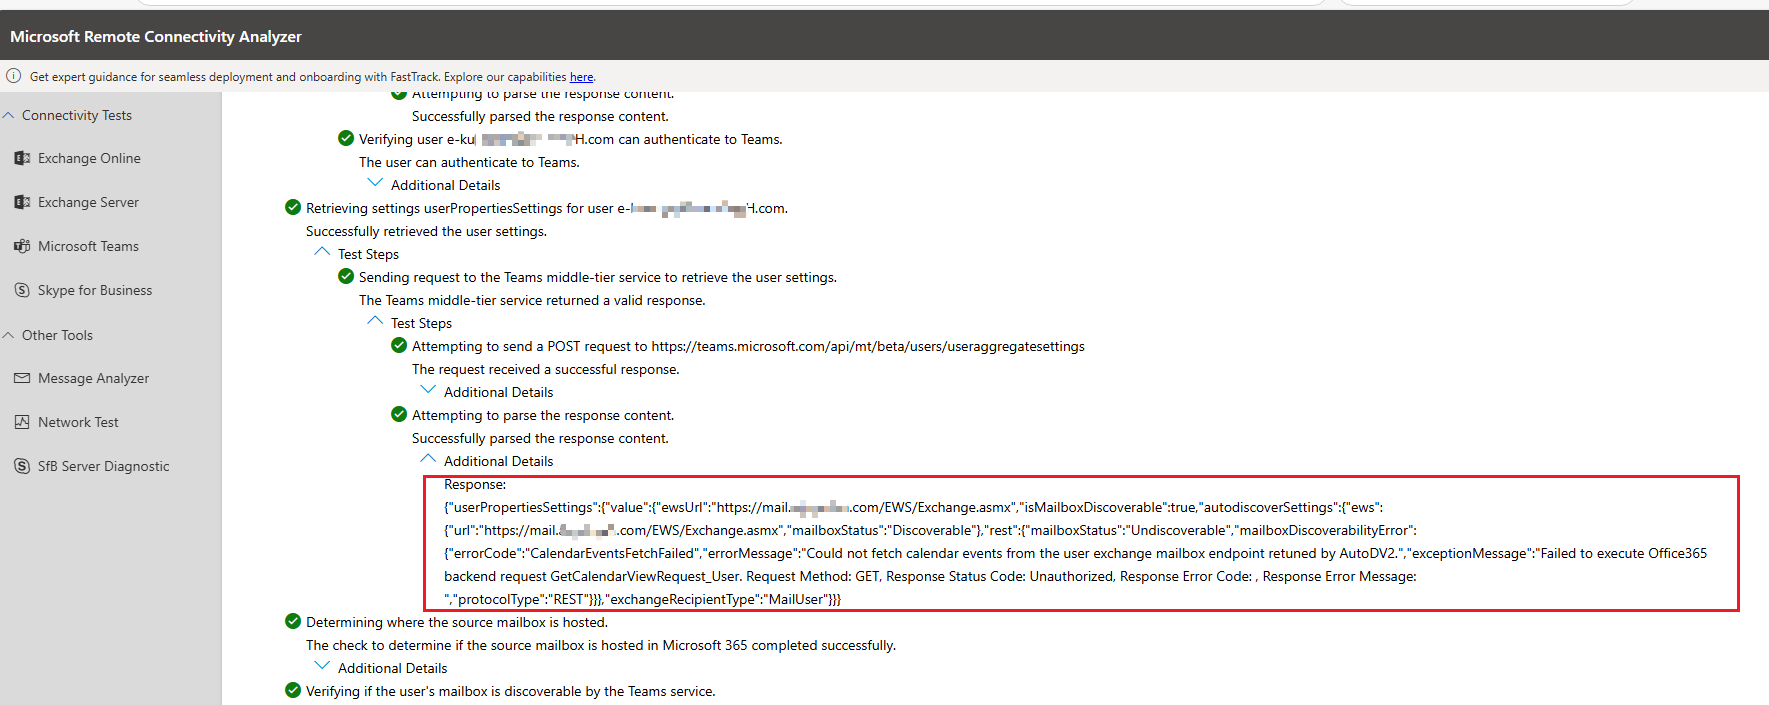Open the Network Test tool

pyautogui.click(x=78, y=422)
